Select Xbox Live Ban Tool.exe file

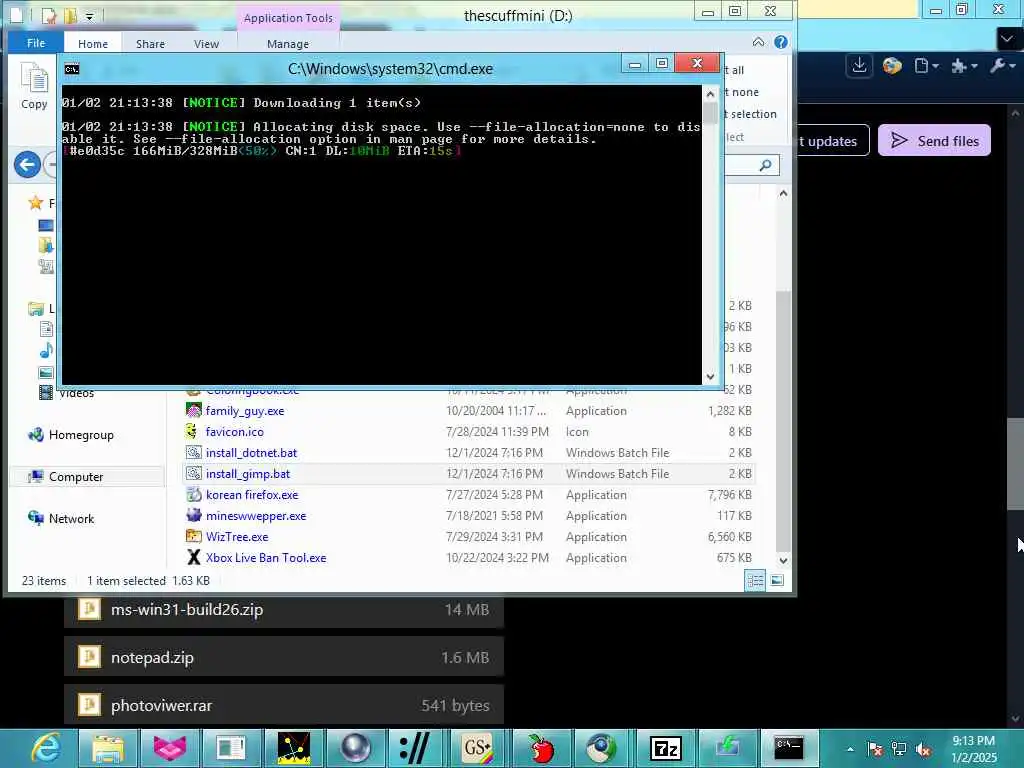266,558
